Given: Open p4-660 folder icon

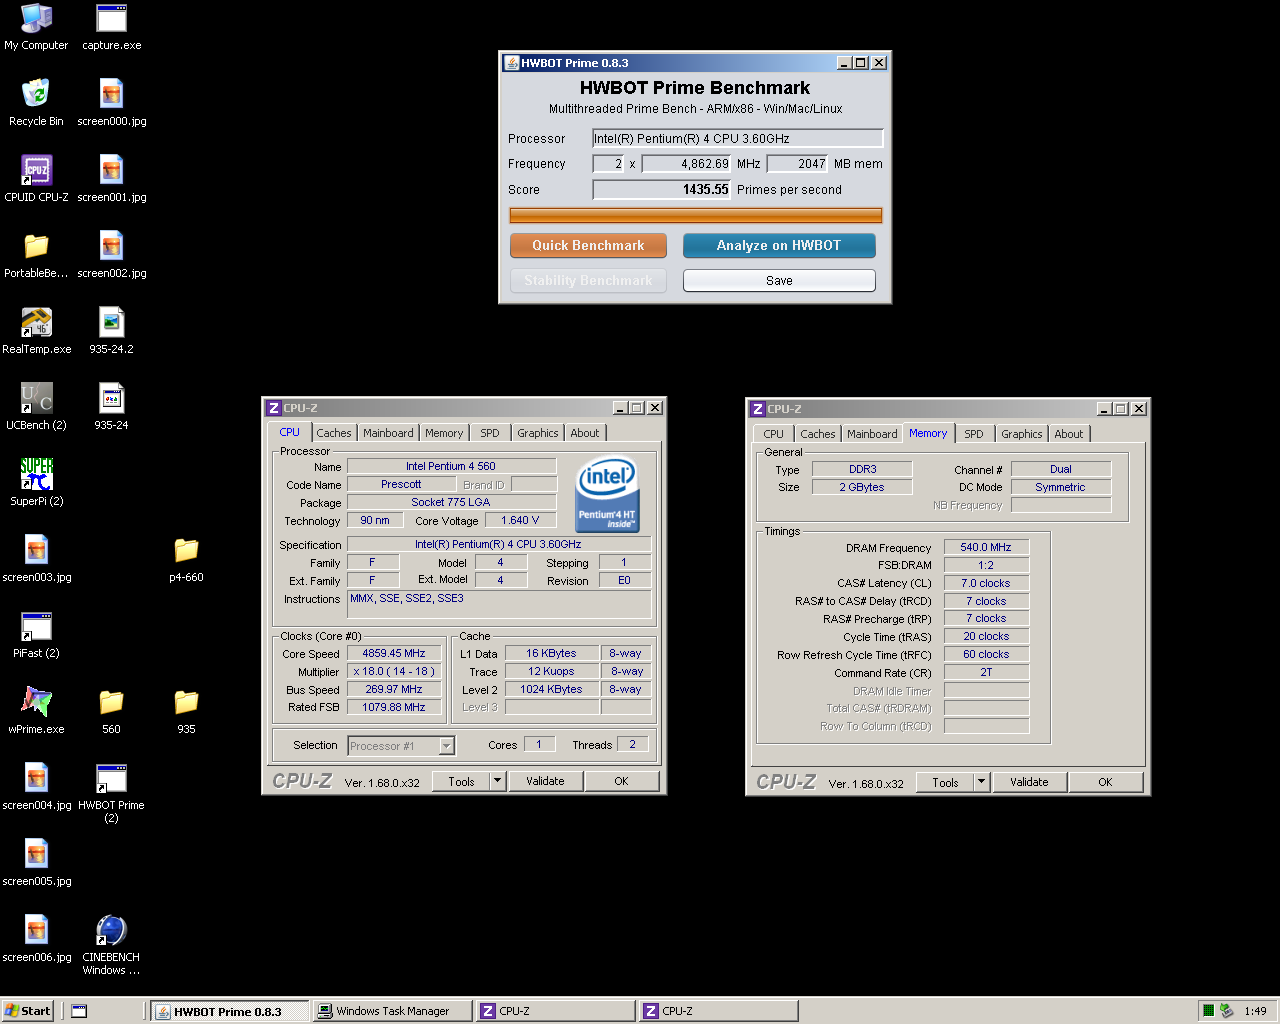Looking at the screenshot, I should pos(186,559).
